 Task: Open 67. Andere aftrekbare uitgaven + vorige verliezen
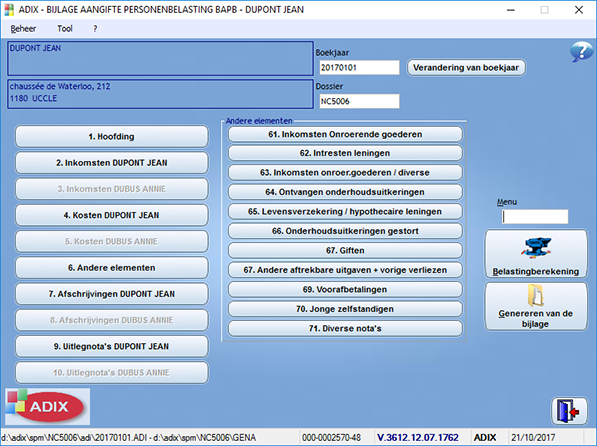(x=345, y=270)
